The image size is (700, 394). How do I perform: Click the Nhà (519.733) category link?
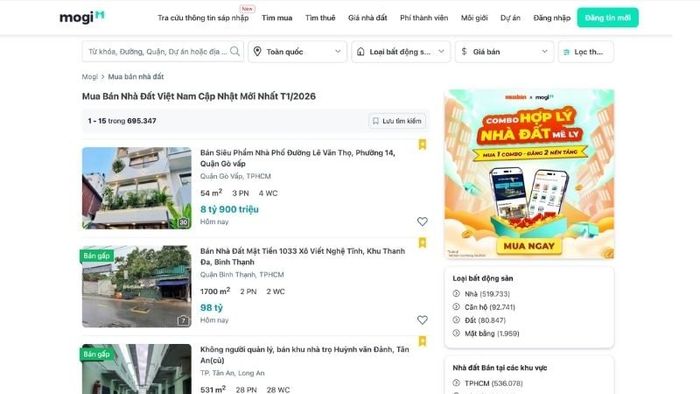pos(487,294)
